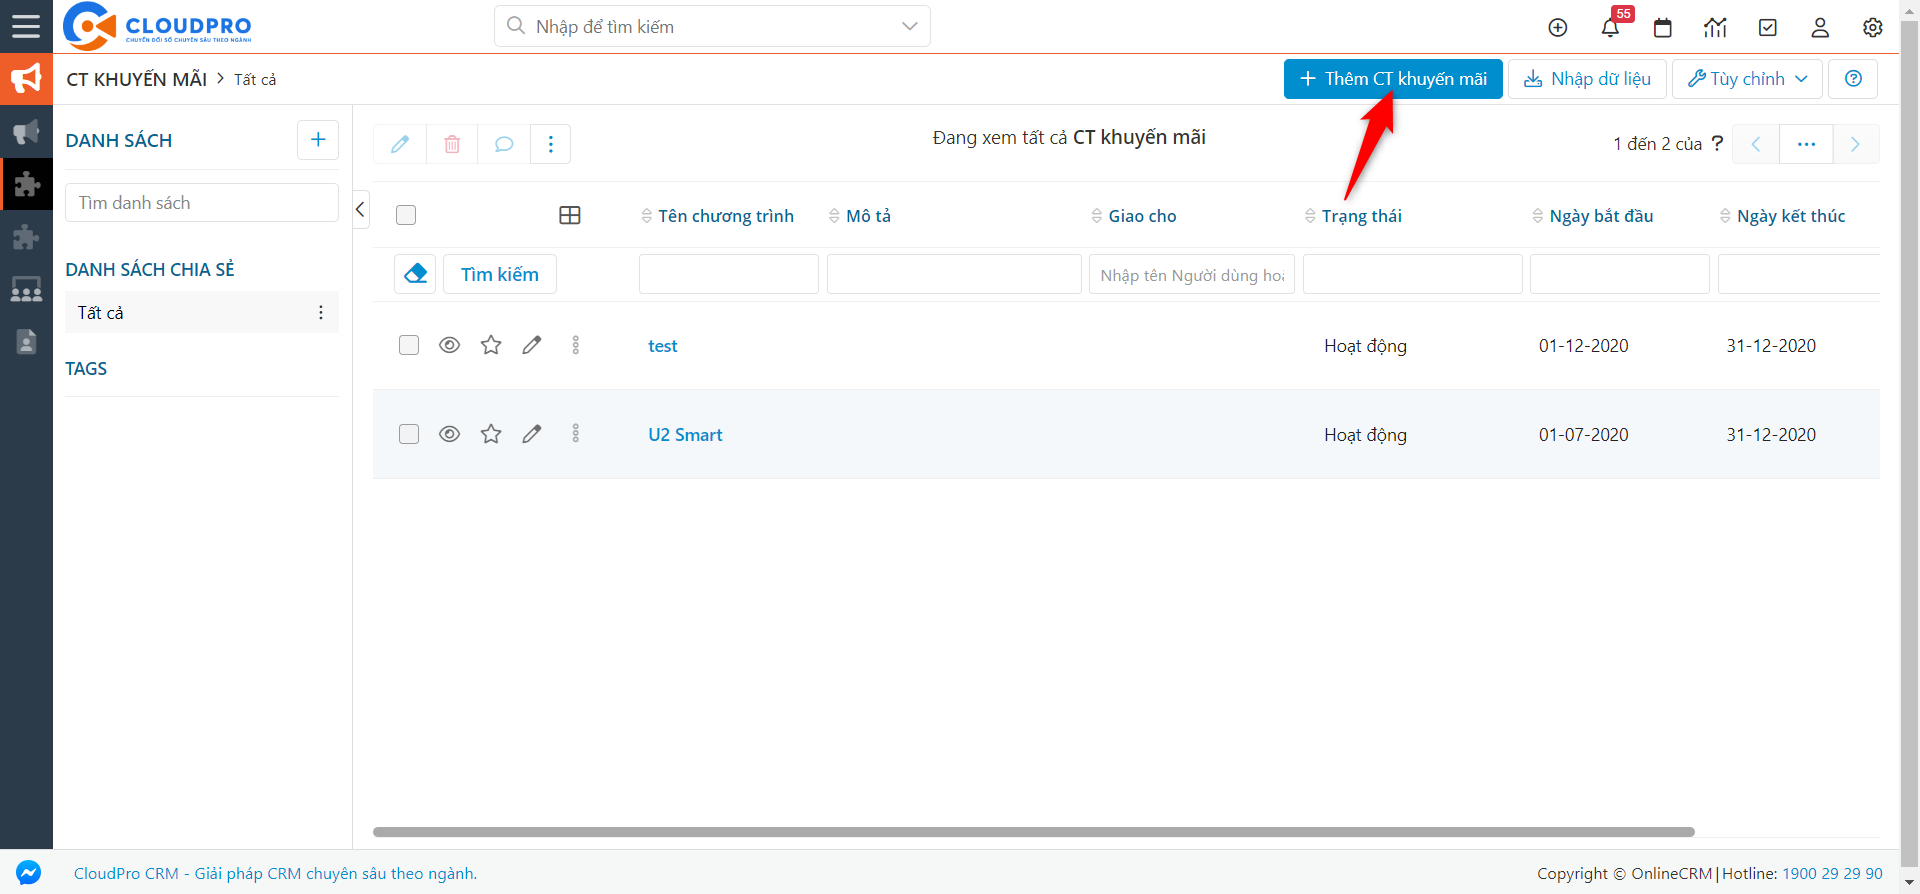Focus the Giao cho user filter field

coord(1192,274)
